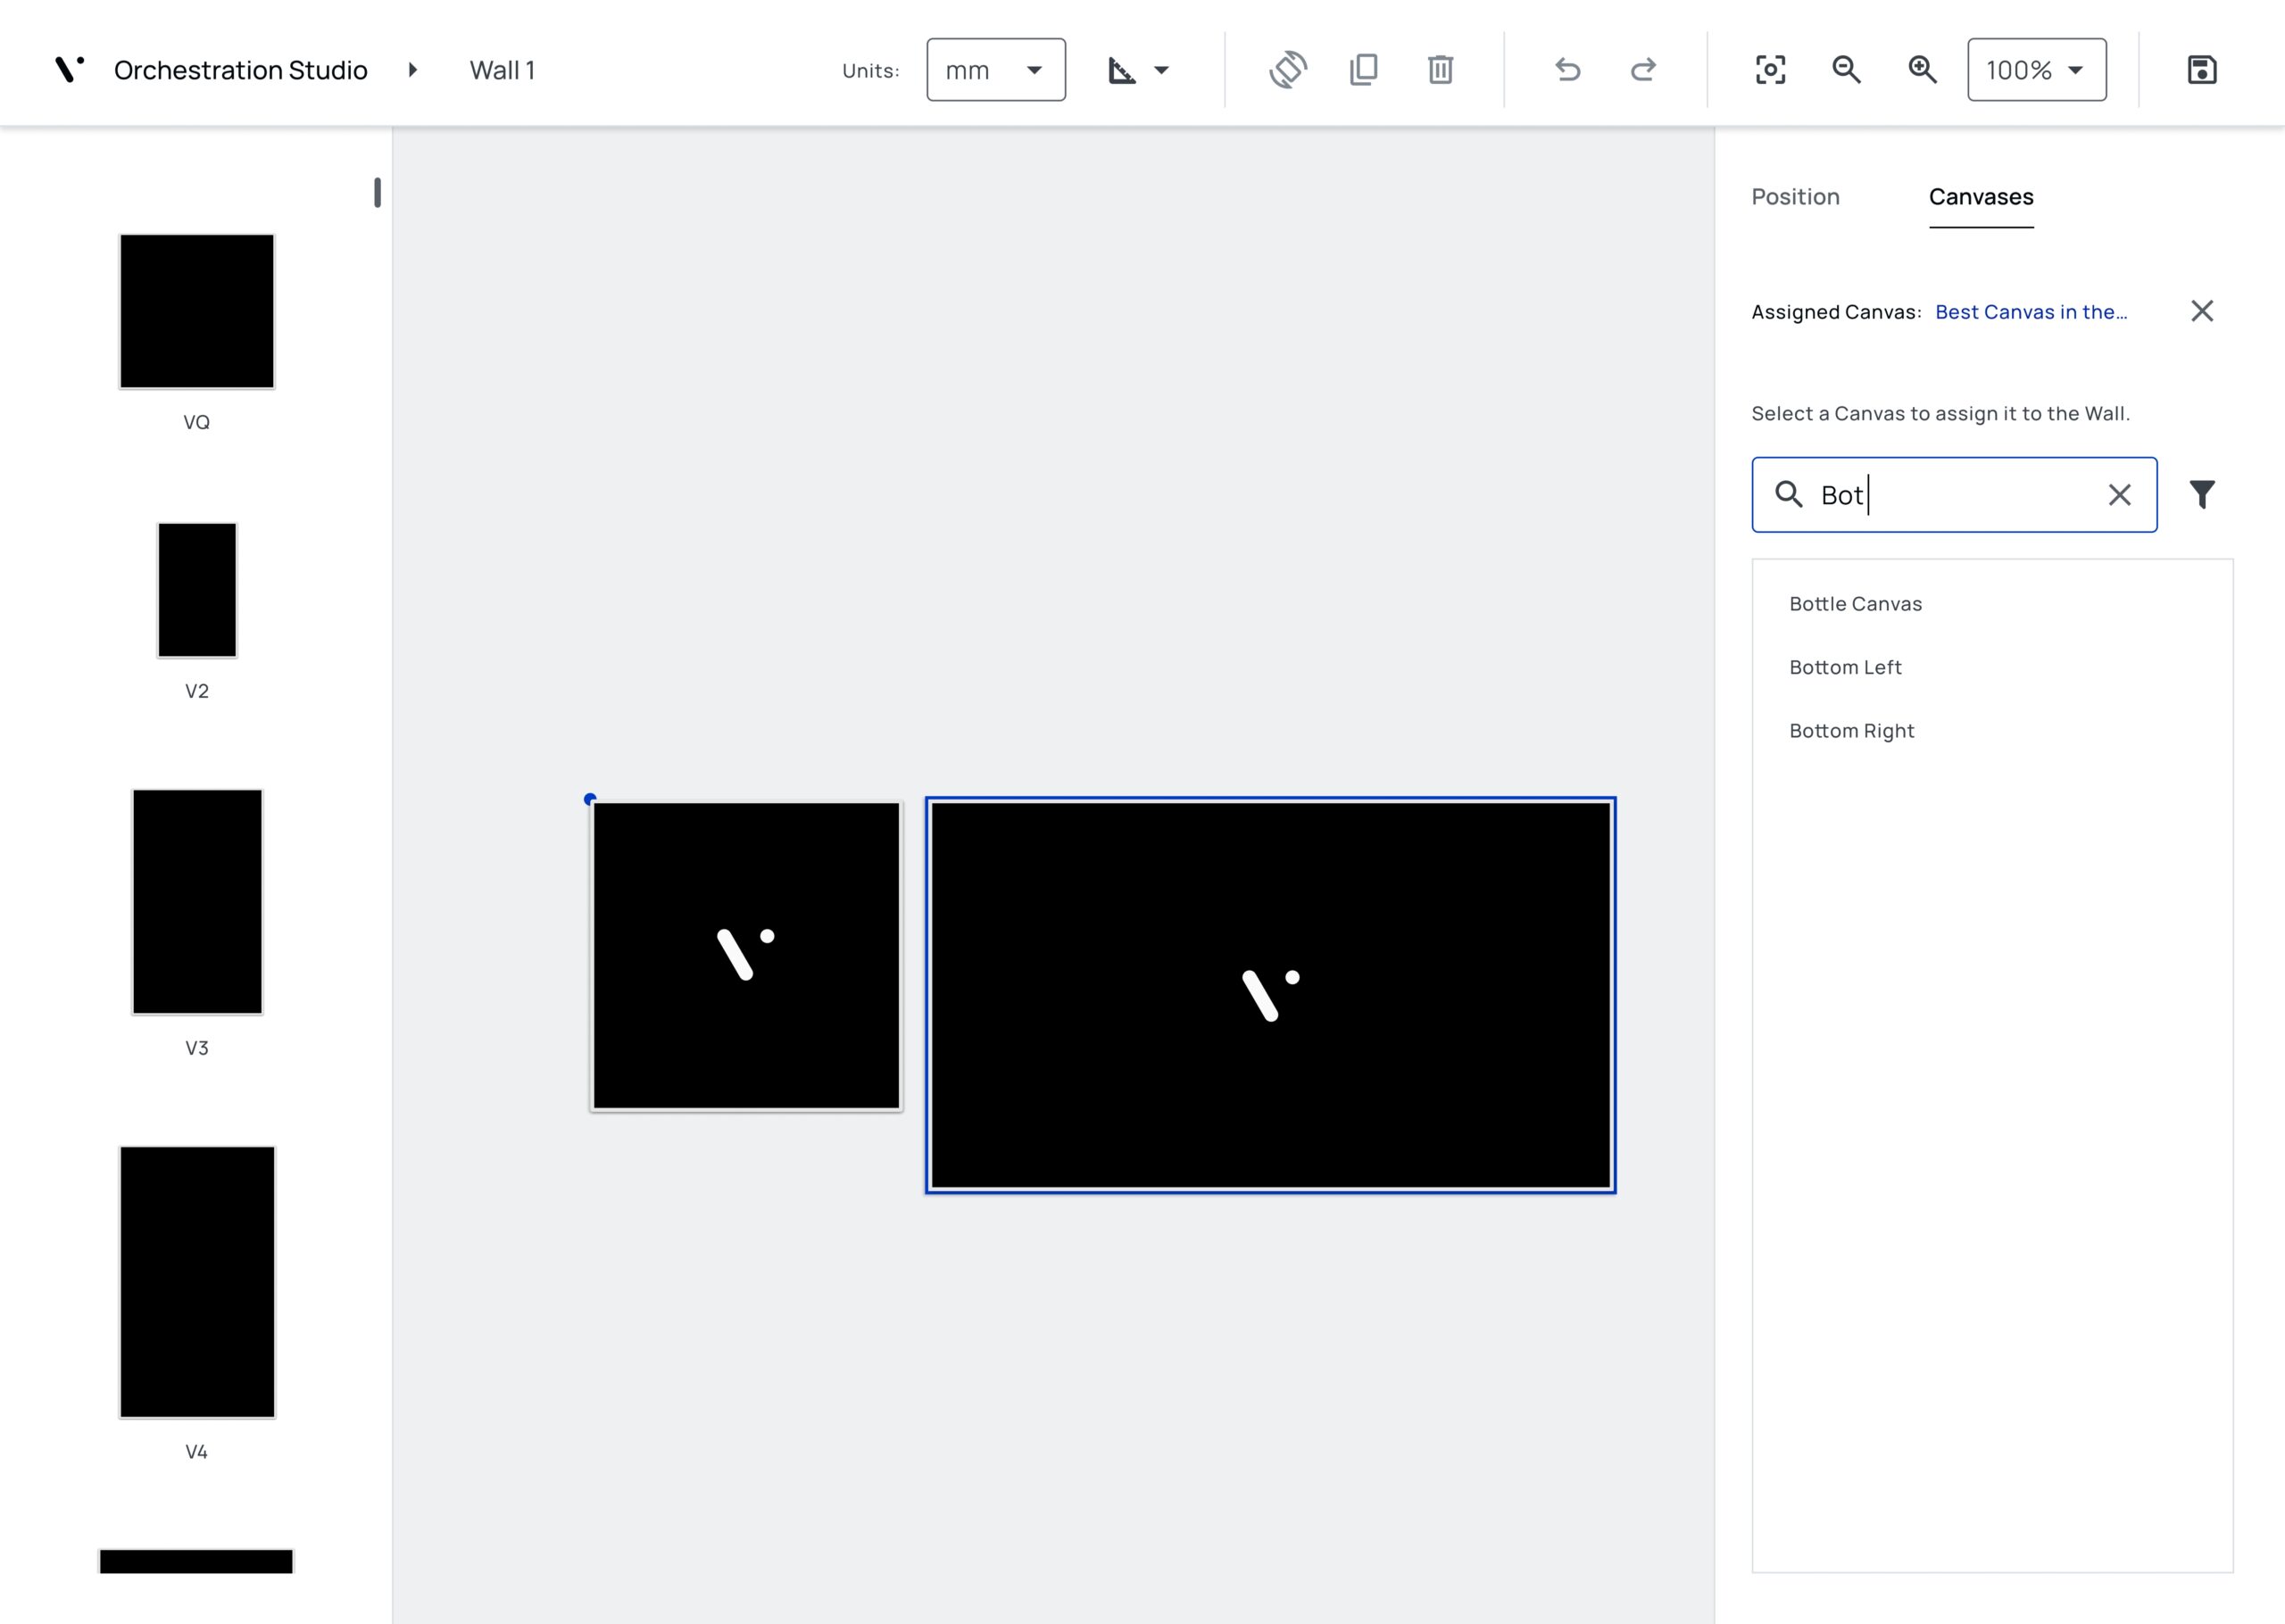The image size is (2285, 1624).
Task: Open the 100% zoom level dropdown
Action: 2037,70
